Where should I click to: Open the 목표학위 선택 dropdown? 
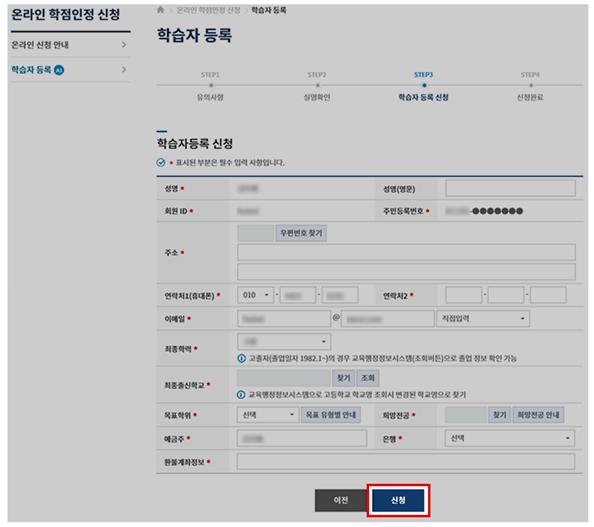[268, 415]
